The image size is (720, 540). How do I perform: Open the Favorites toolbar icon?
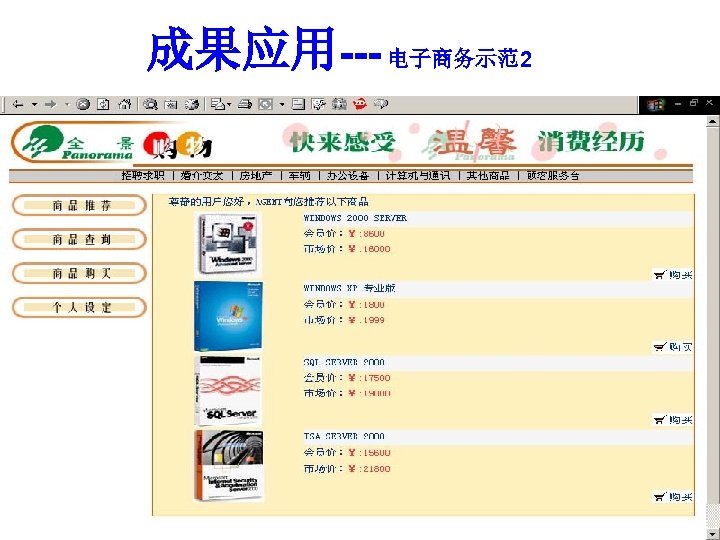click(x=171, y=105)
